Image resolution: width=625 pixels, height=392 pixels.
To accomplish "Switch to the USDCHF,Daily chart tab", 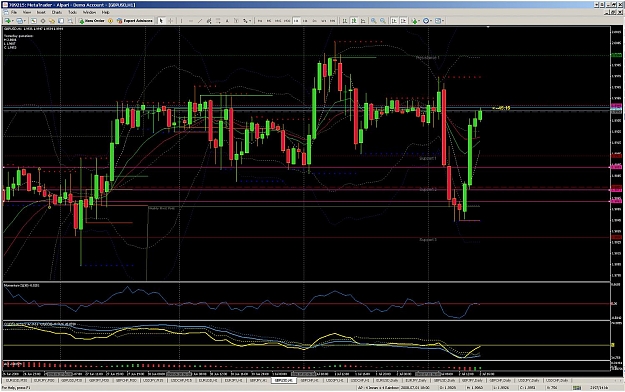I will pyautogui.click(x=557, y=380).
